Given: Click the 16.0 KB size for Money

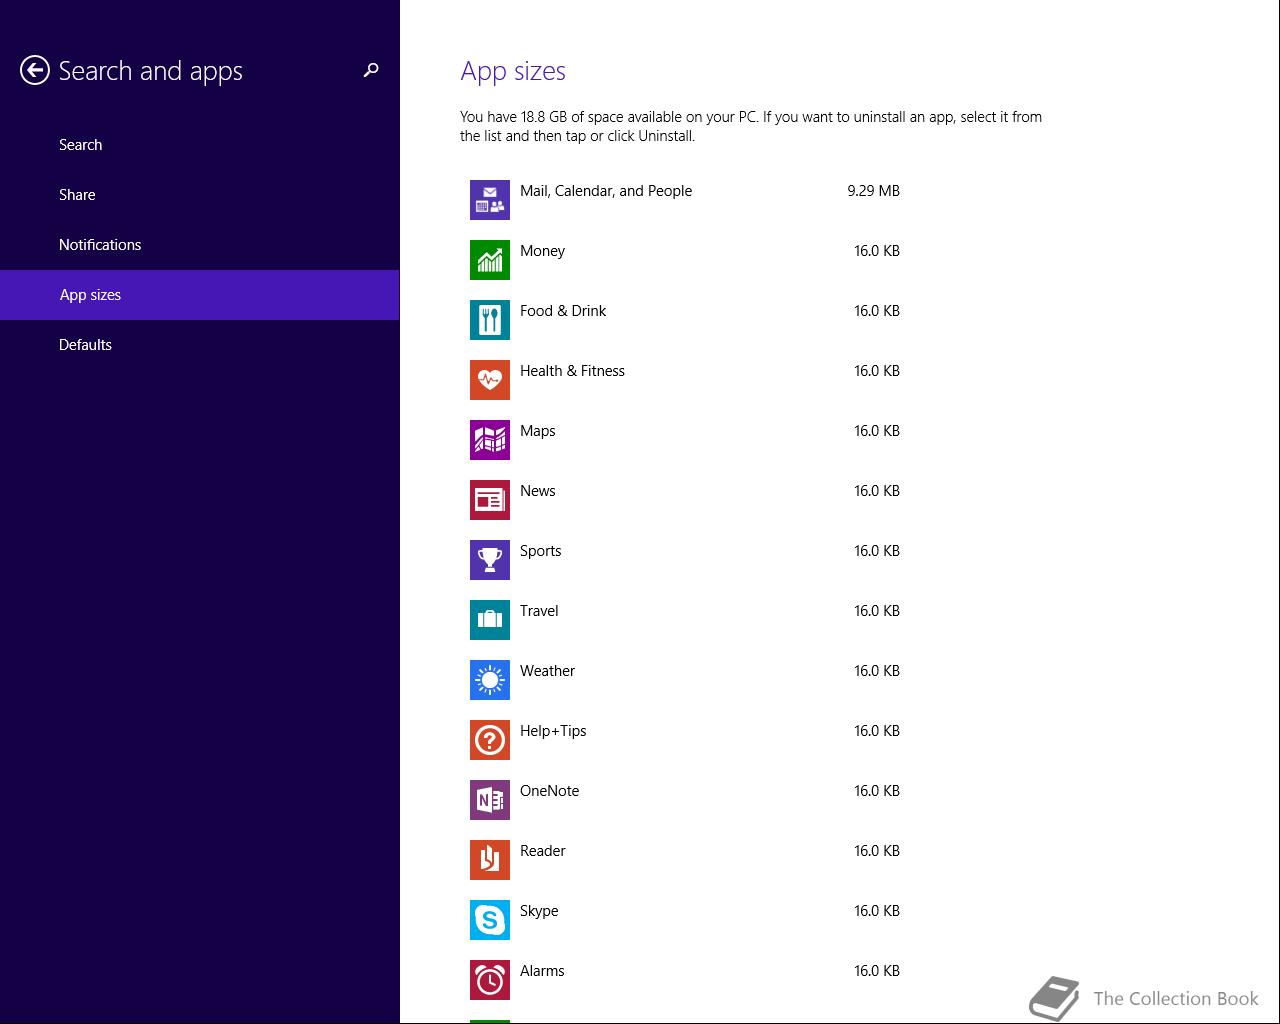Looking at the screenshot, I should [876, 251].
